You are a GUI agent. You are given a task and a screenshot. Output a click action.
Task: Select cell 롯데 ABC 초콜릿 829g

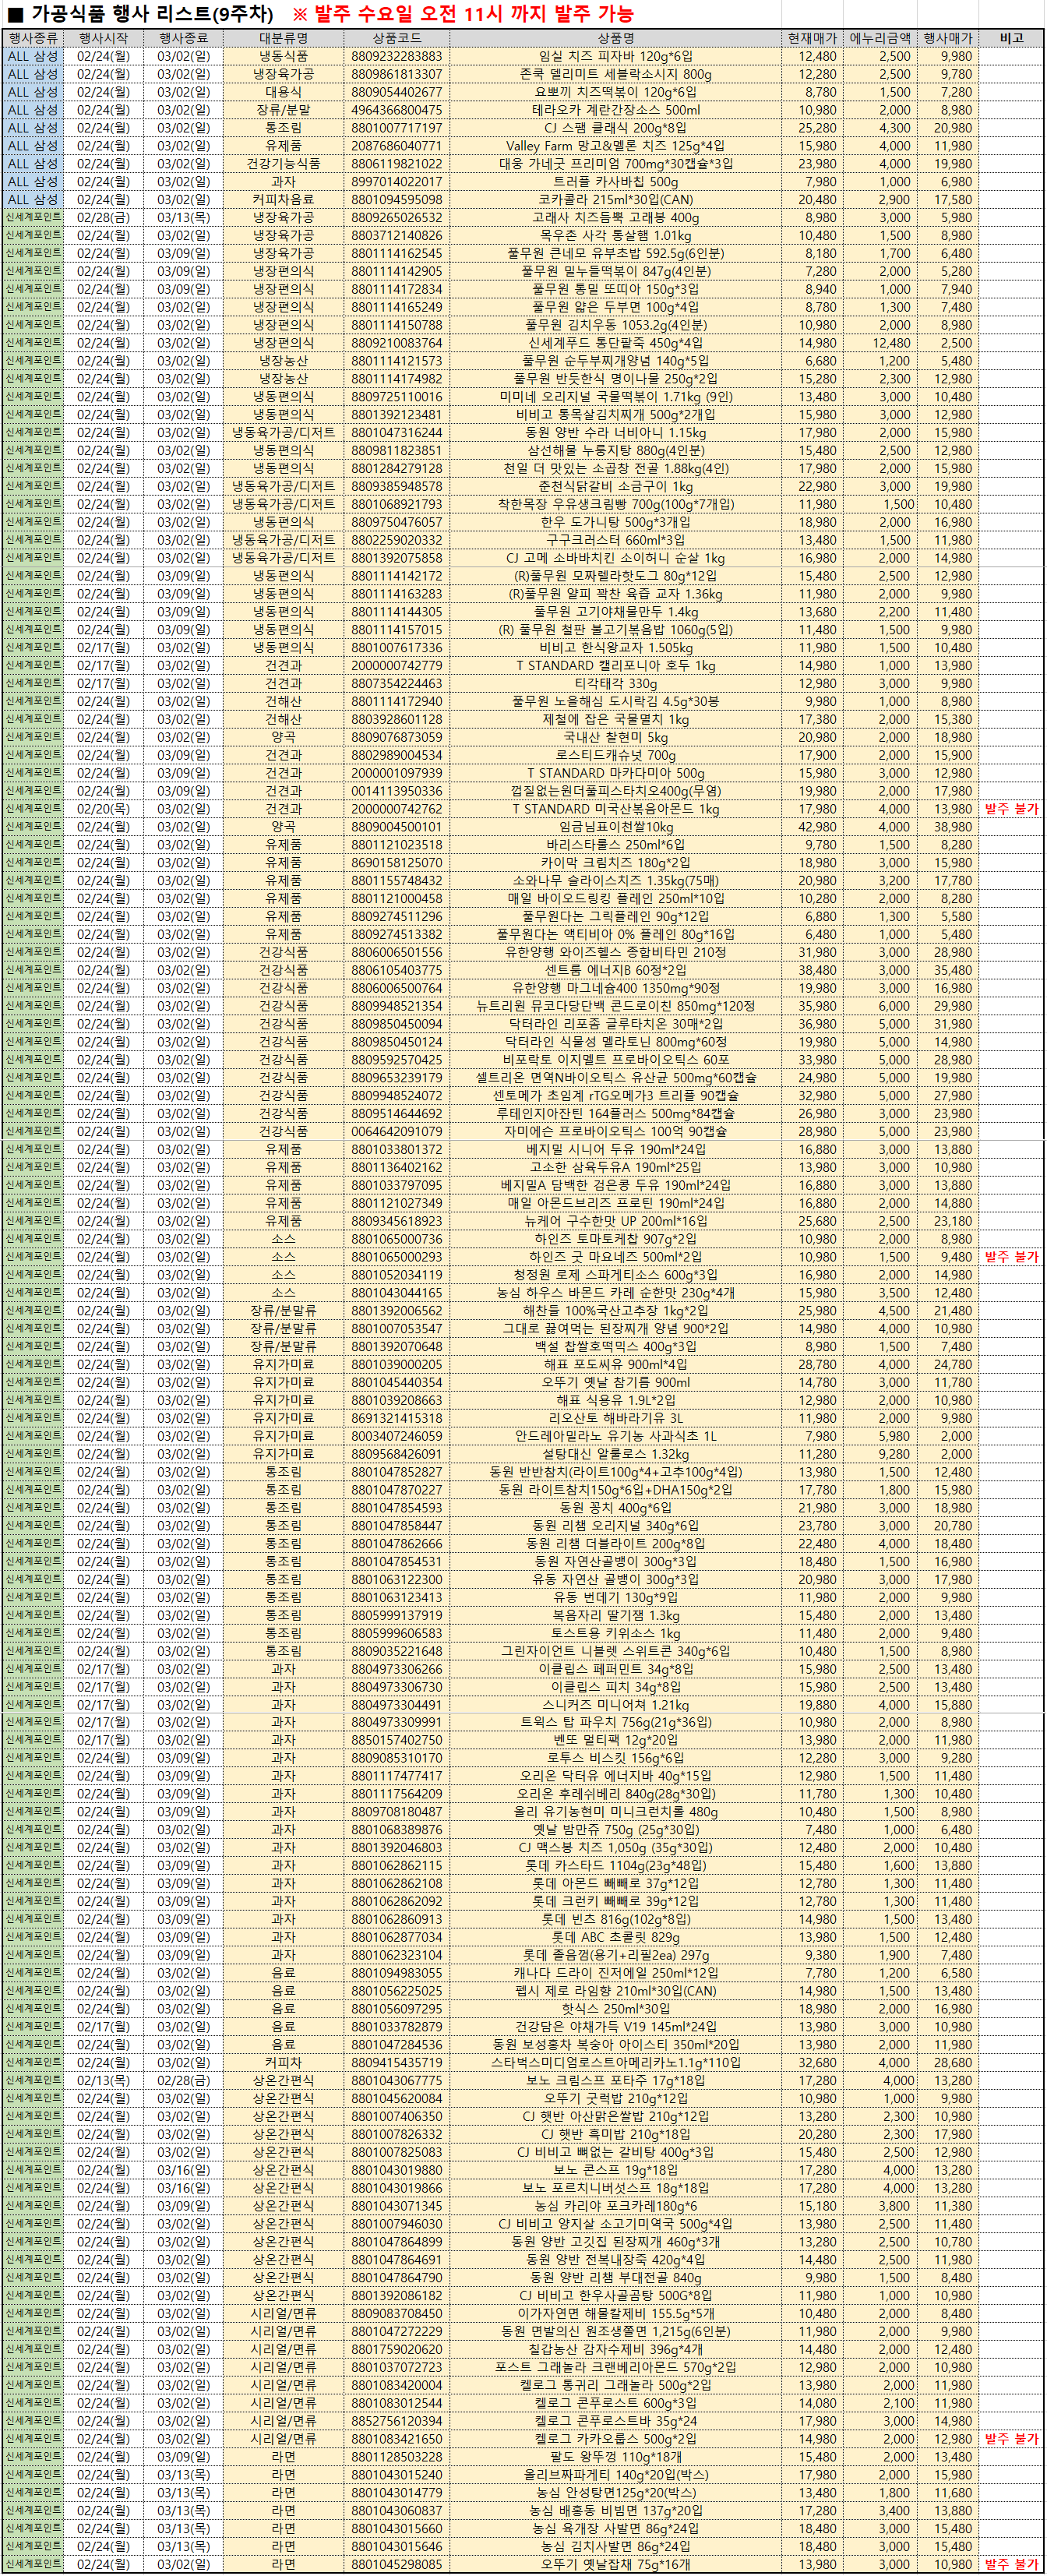pyautogui.click(x=616, y=1938)
